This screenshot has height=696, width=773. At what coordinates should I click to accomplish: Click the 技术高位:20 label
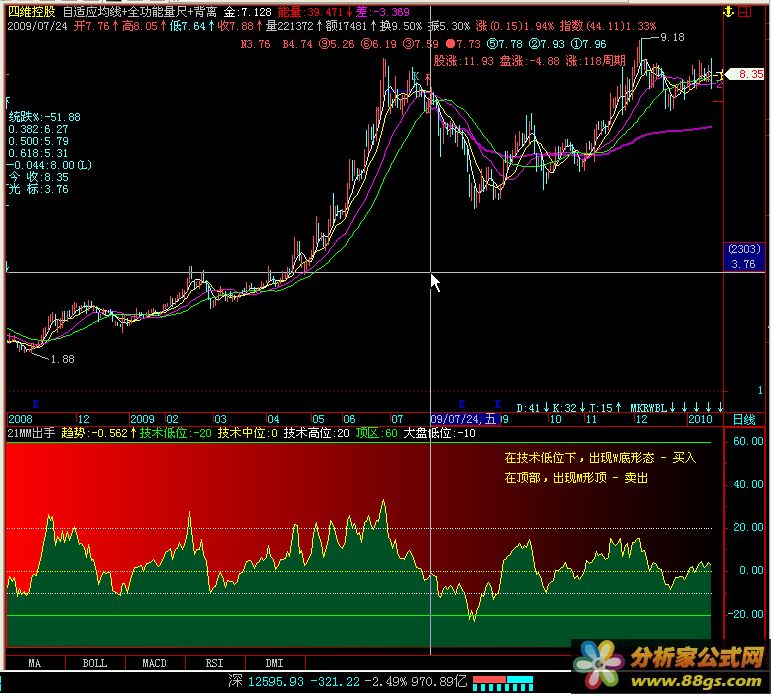tap(316, 433)
